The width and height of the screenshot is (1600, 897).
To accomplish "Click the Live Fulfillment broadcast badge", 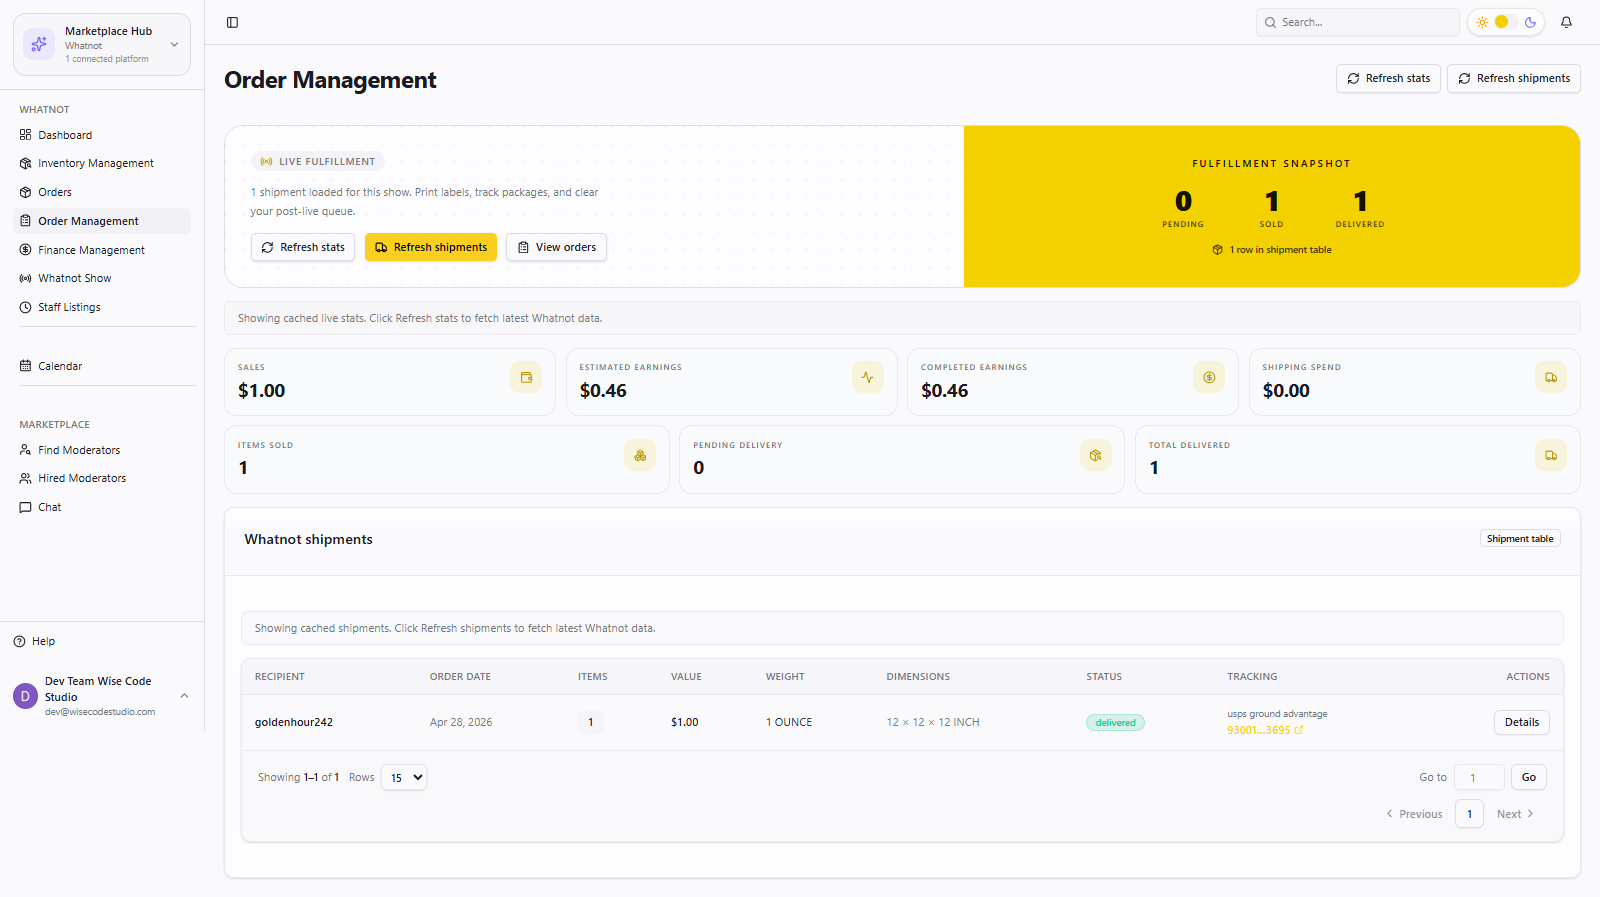I will 318,161.
